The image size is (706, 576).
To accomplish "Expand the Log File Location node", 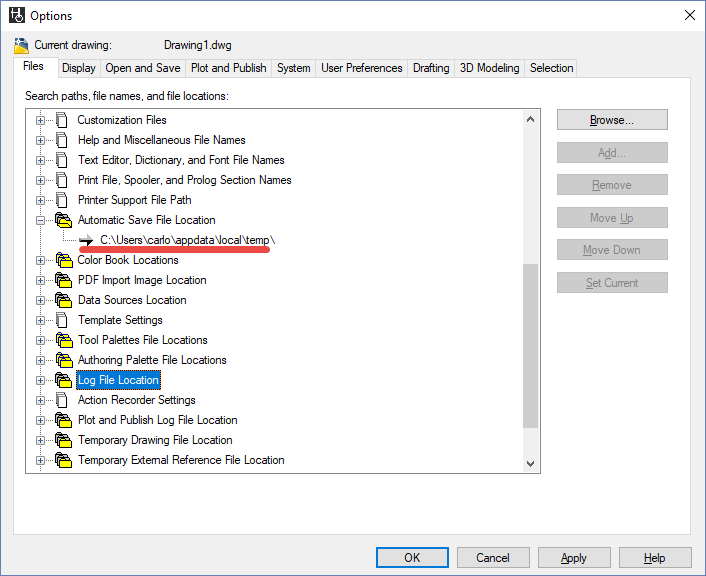I will [40, 380].
